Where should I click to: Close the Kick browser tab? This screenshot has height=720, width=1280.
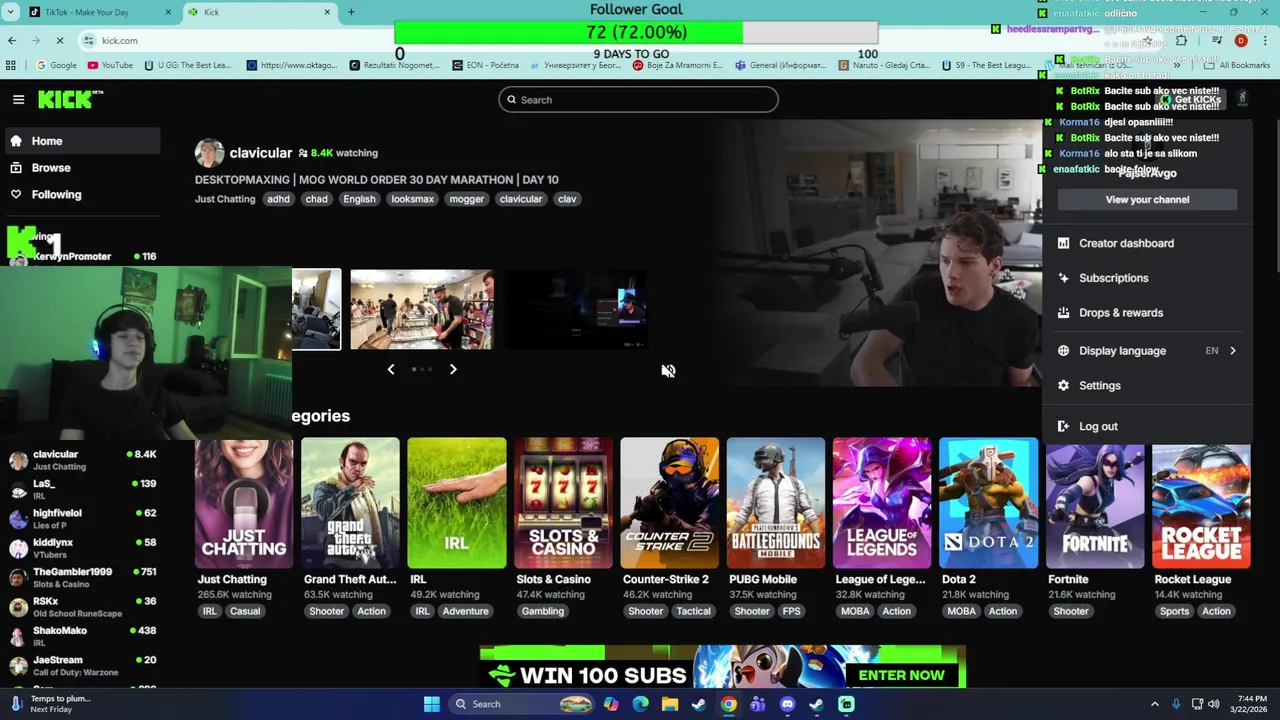tap(327, 12)
